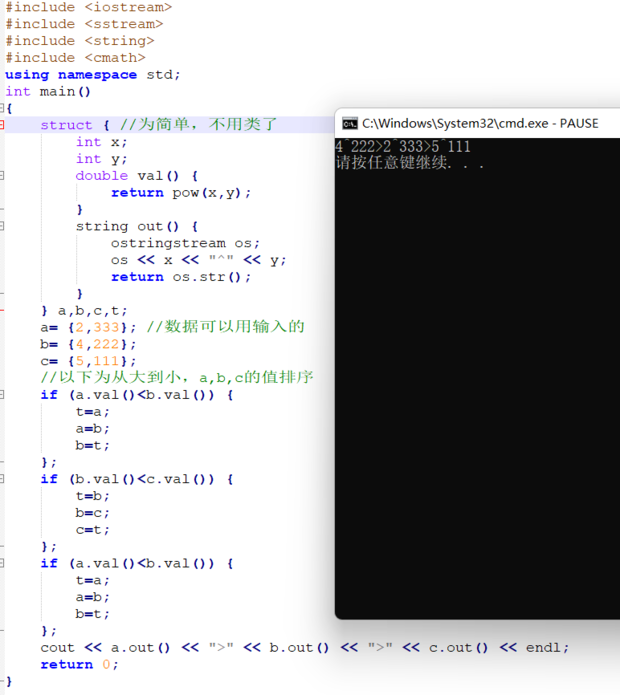The width and height of the screenshot is (620, 695).
Task: Place cursor on '#include <iostream>' line
Action: pyautogui.click(x=88, y=7)
